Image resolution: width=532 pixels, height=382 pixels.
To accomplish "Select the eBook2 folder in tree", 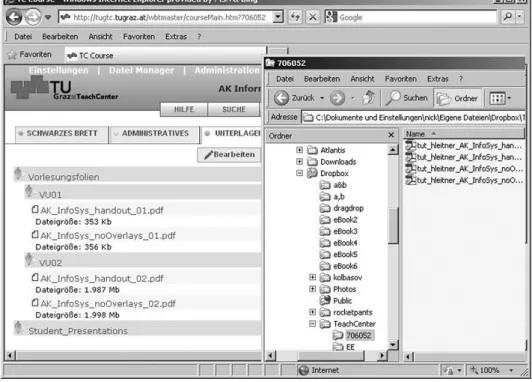I will coord(345,219).
